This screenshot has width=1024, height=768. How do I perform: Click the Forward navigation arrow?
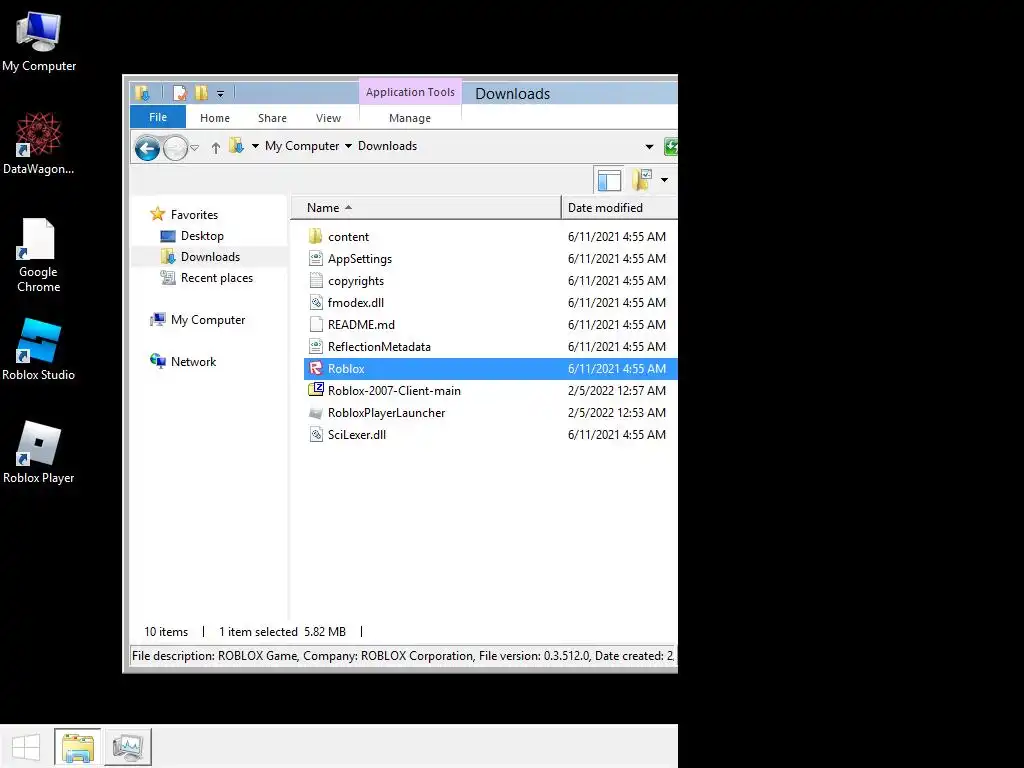[175, 148]
